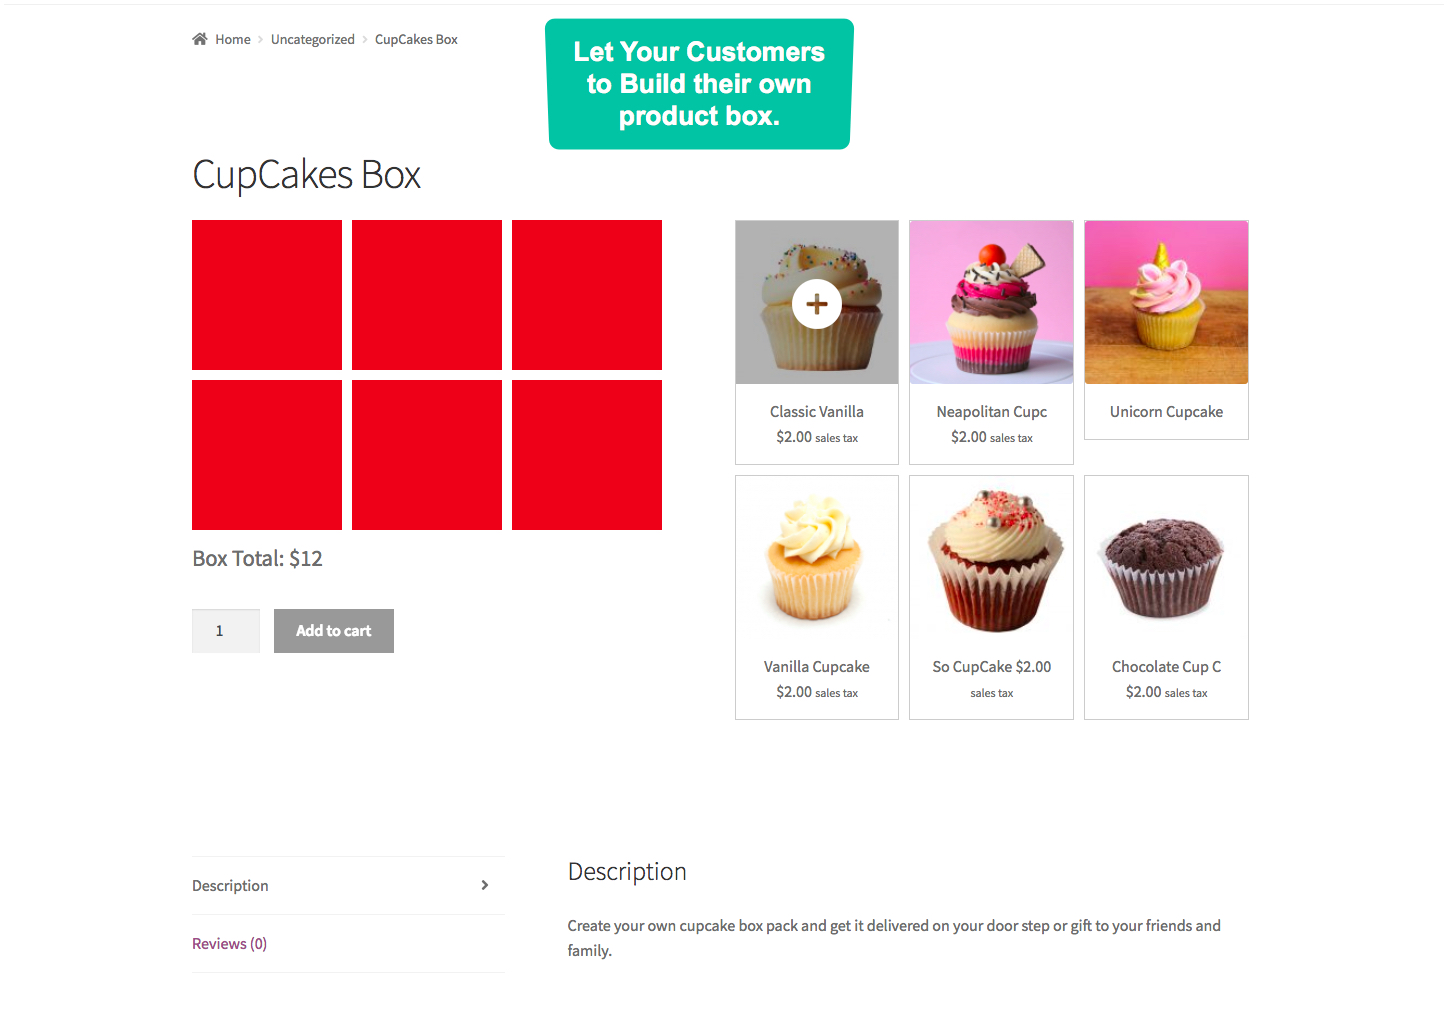Viewport: 1447px width, 1031px height.
Task: Click the Box Total price text
Action: (257, 558)
